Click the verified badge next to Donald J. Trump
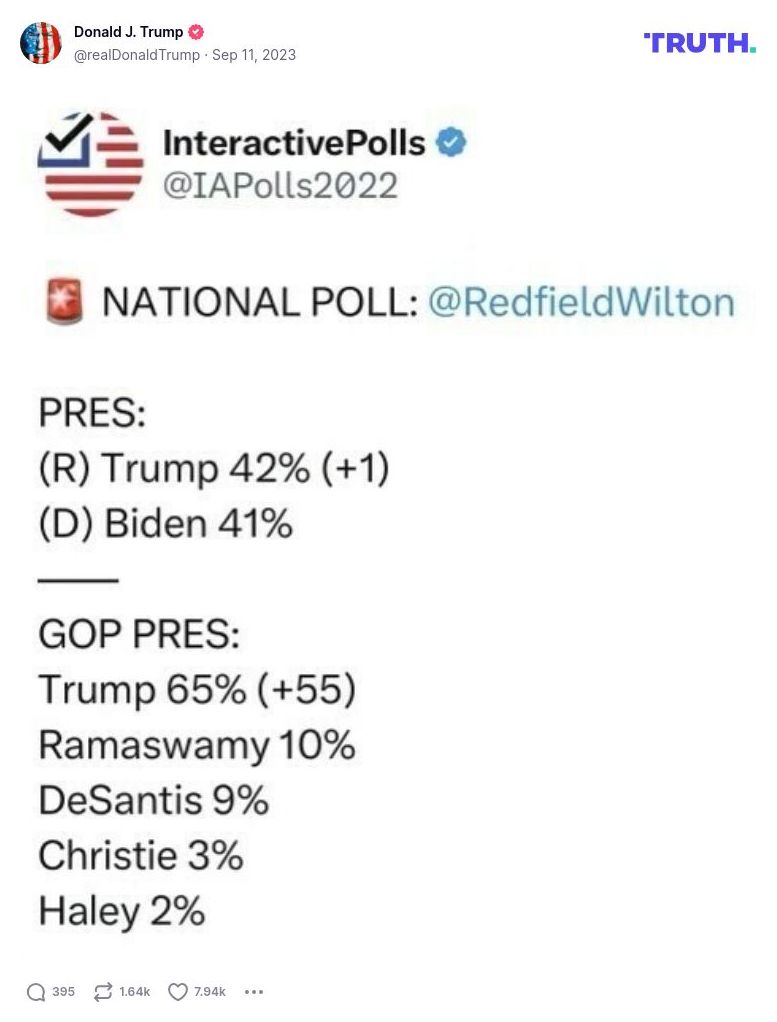 click(196, 31)
